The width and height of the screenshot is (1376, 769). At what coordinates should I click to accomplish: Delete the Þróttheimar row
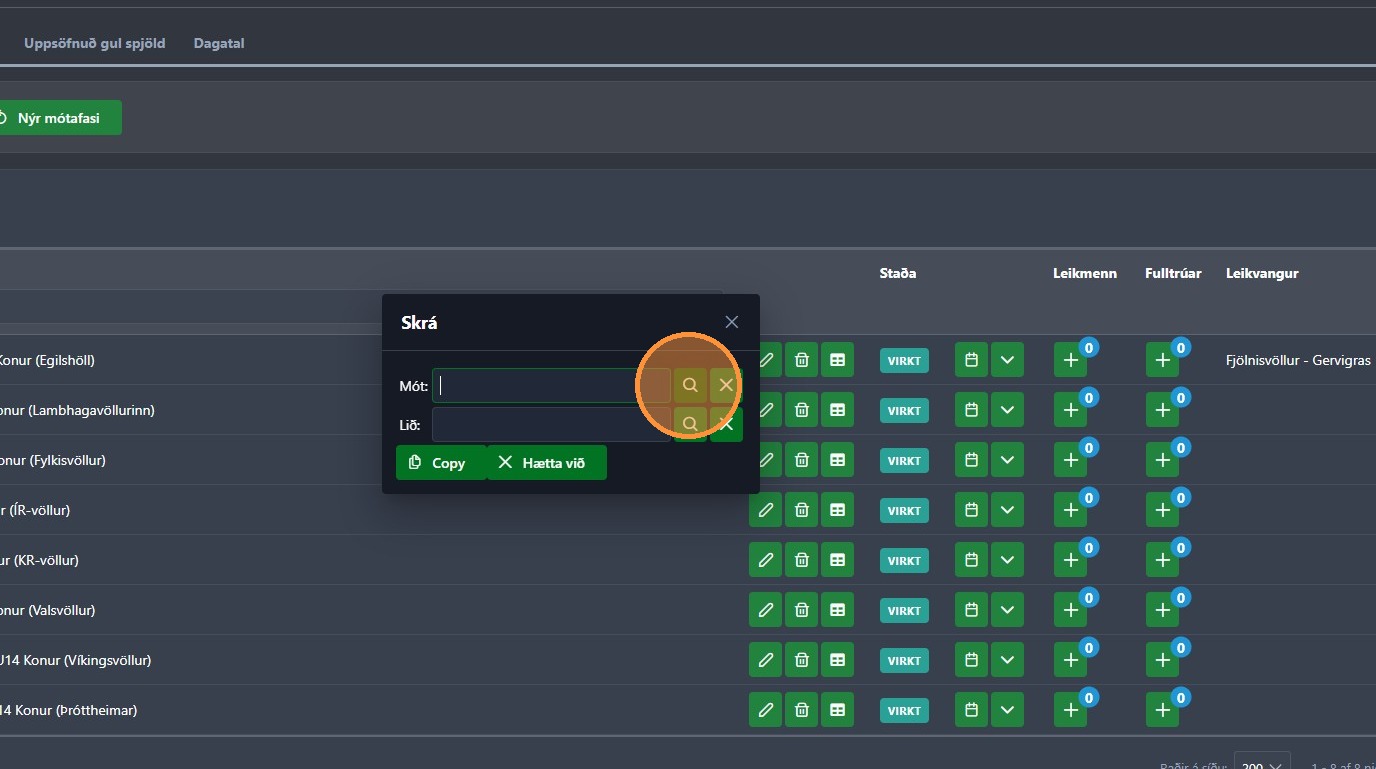pyautogui.click(x=802, y=710)
